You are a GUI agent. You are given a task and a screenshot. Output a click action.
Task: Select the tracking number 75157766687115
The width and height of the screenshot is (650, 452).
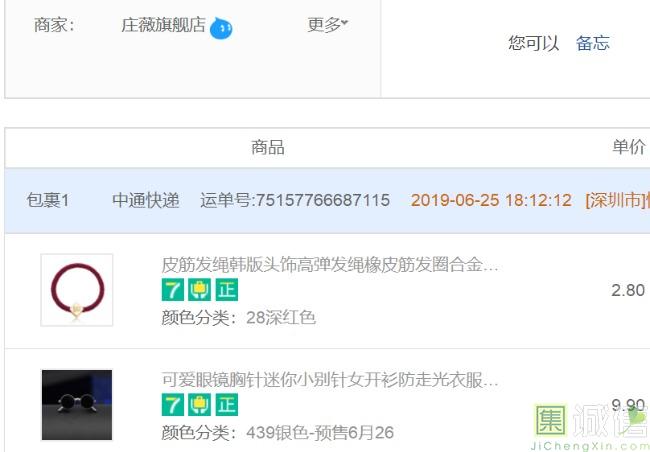(x=323, y=200)
